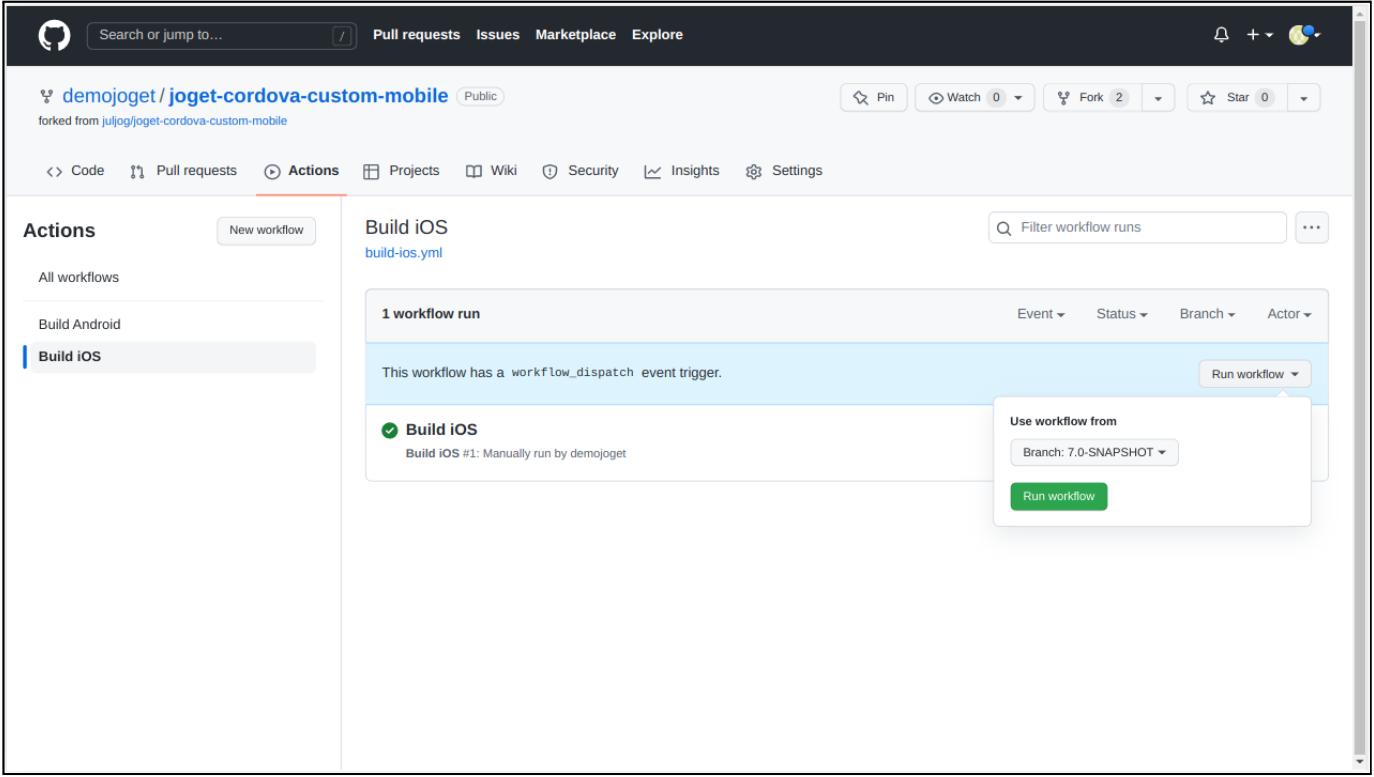Click the New workflow button
Screen dimensions: 1374x777
click(x=266, y=230)
